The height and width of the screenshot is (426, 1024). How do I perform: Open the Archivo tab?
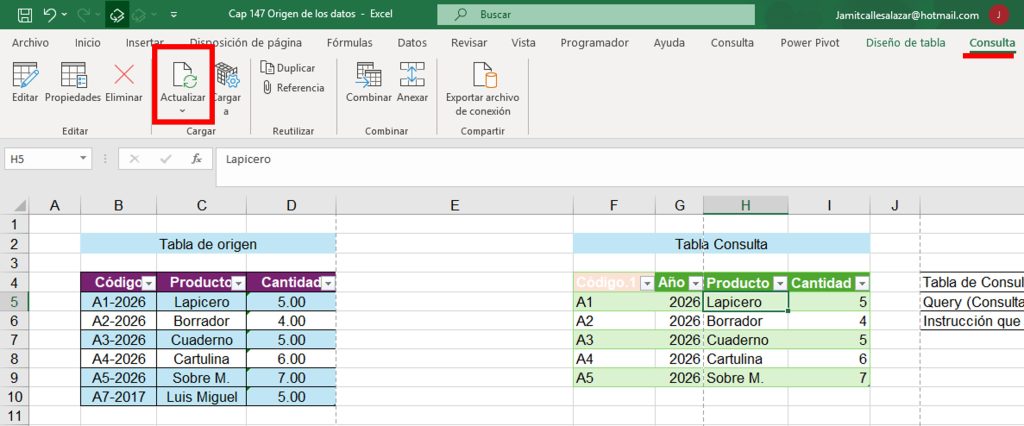pyautogui.click(x=31, y=43)
